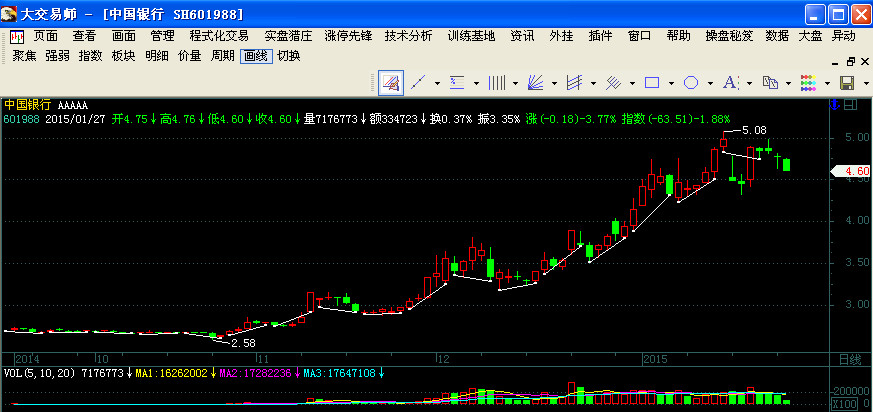Select the text annotation A tool
Image resolution: width=873 pixels, height=412 pixels.
click(730, 82)
